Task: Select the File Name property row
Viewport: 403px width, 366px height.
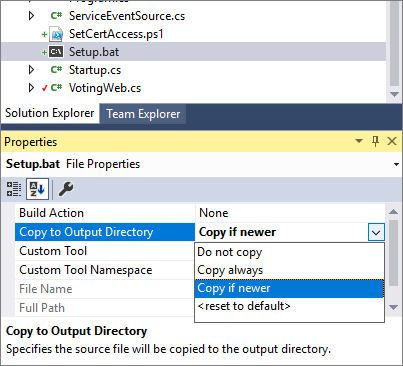Action: pos(105,289)
